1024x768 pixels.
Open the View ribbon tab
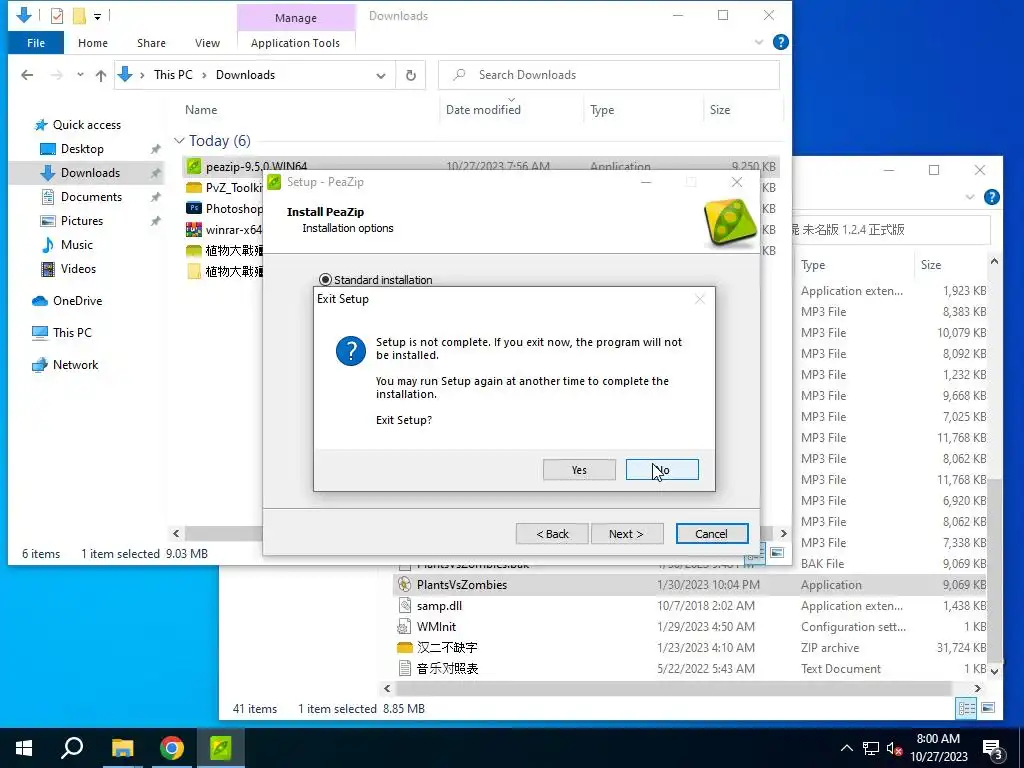point(207,43)
